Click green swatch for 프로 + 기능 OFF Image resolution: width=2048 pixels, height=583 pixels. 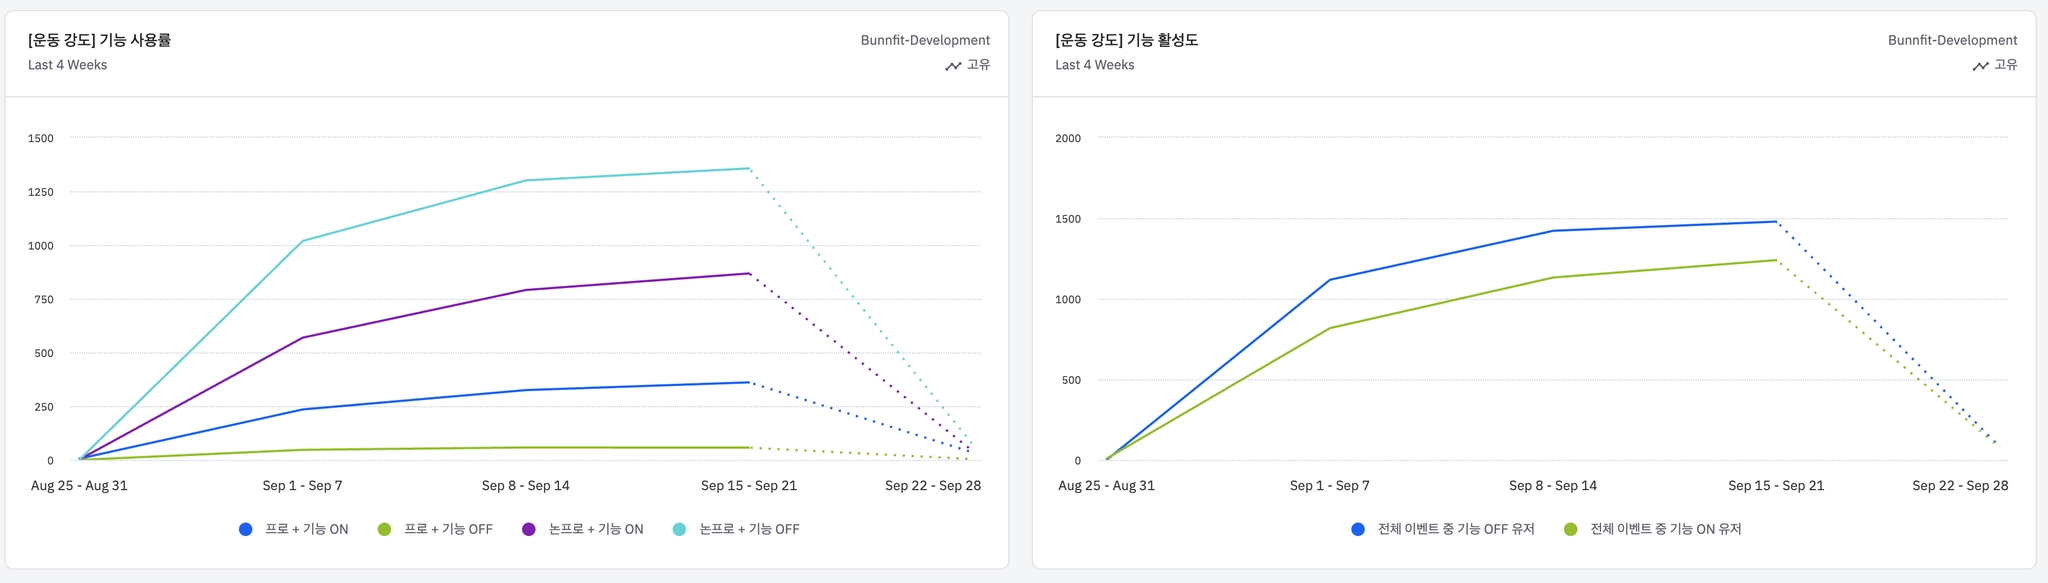click(x=384, y=529)
